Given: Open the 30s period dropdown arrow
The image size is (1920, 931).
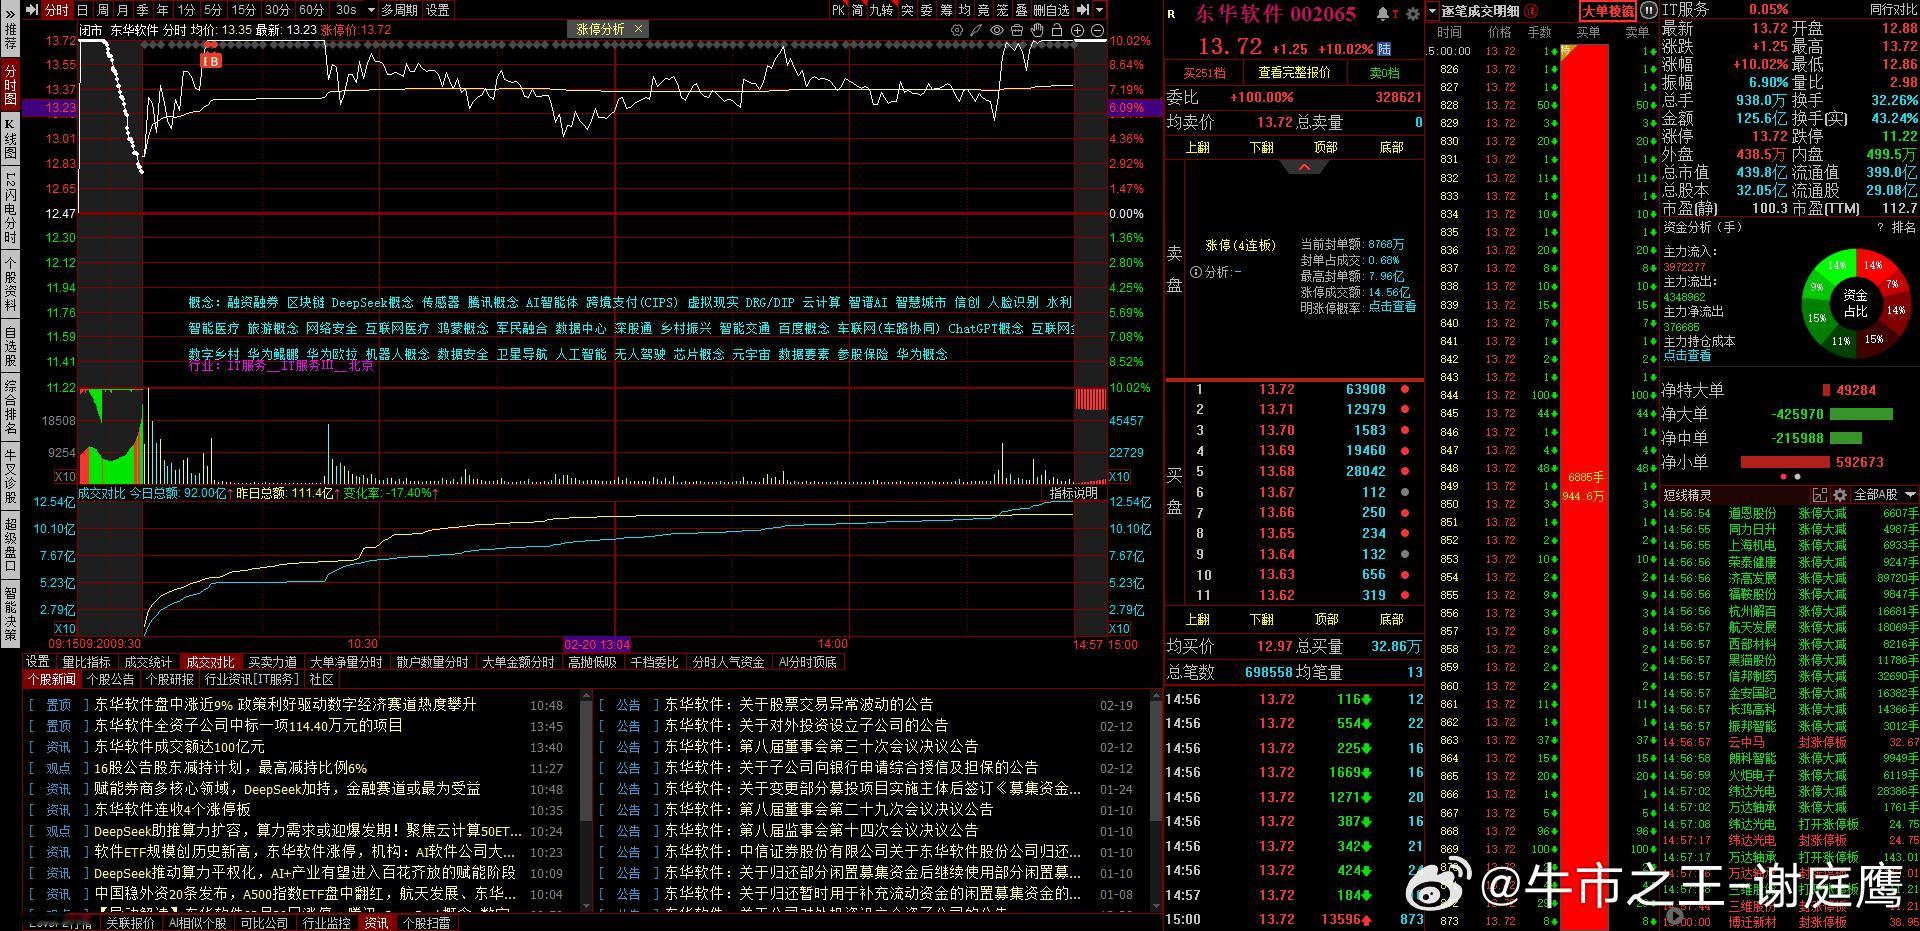Looking at the screenshot, I should (x=371, y=10).
